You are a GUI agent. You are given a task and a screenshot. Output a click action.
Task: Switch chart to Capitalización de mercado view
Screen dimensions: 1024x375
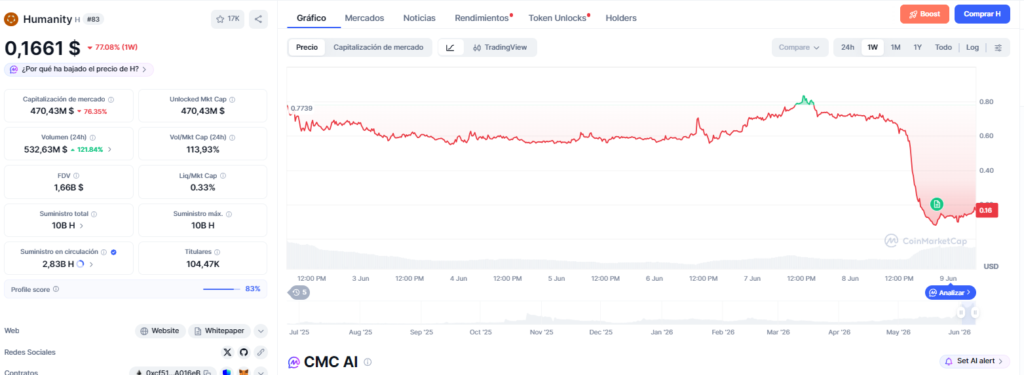coord(378,47)
